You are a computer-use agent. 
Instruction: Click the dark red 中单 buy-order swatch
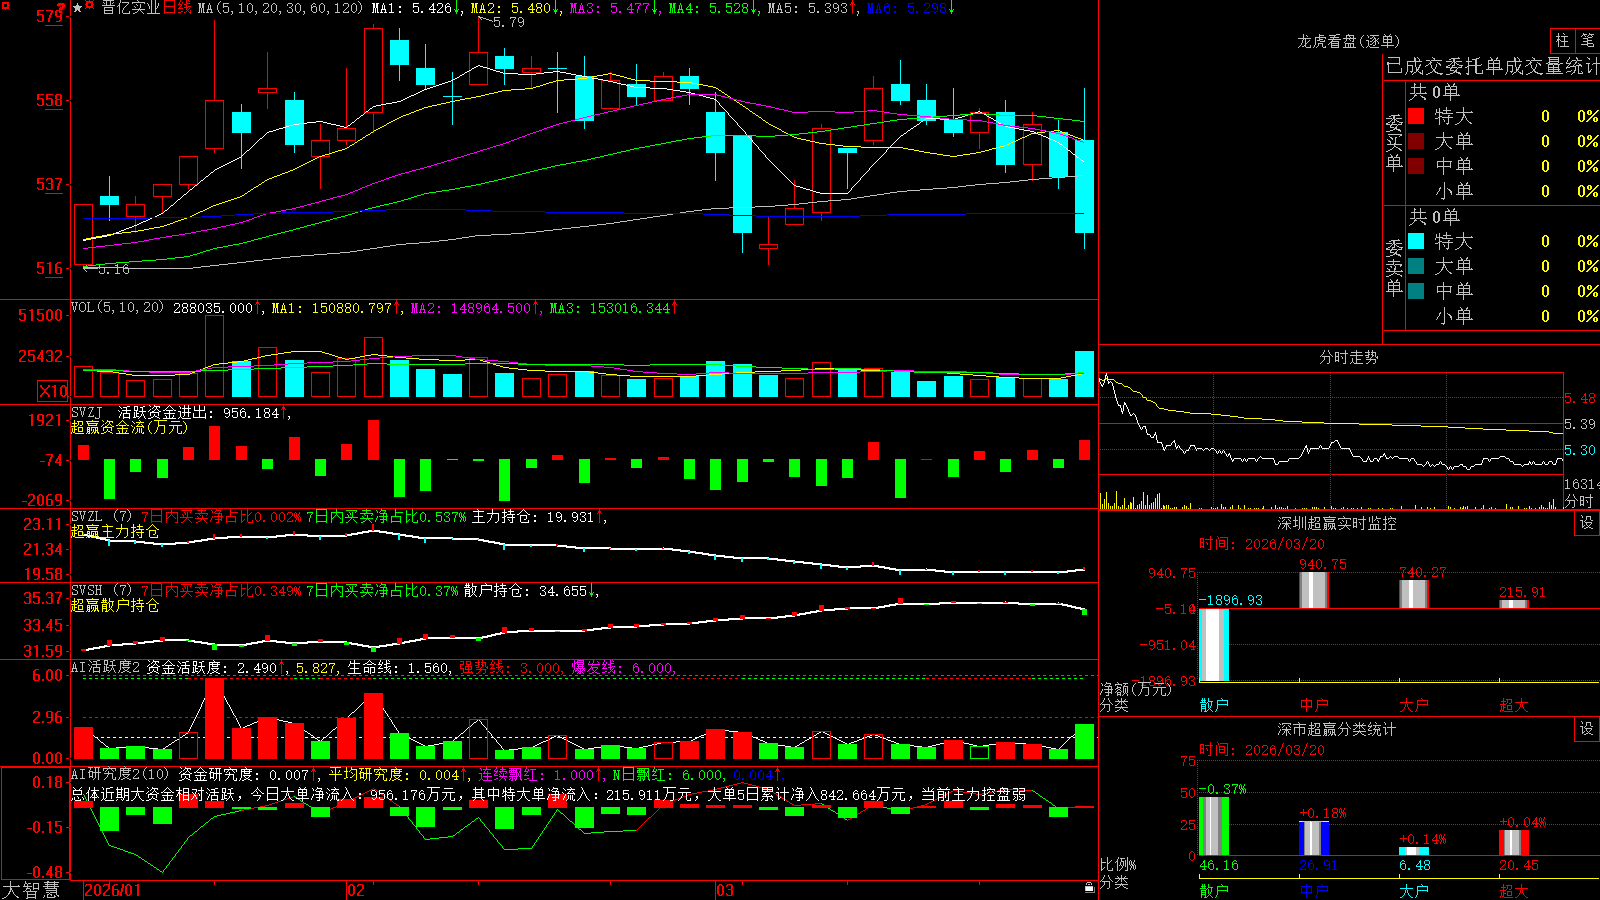click(1416, 166)
